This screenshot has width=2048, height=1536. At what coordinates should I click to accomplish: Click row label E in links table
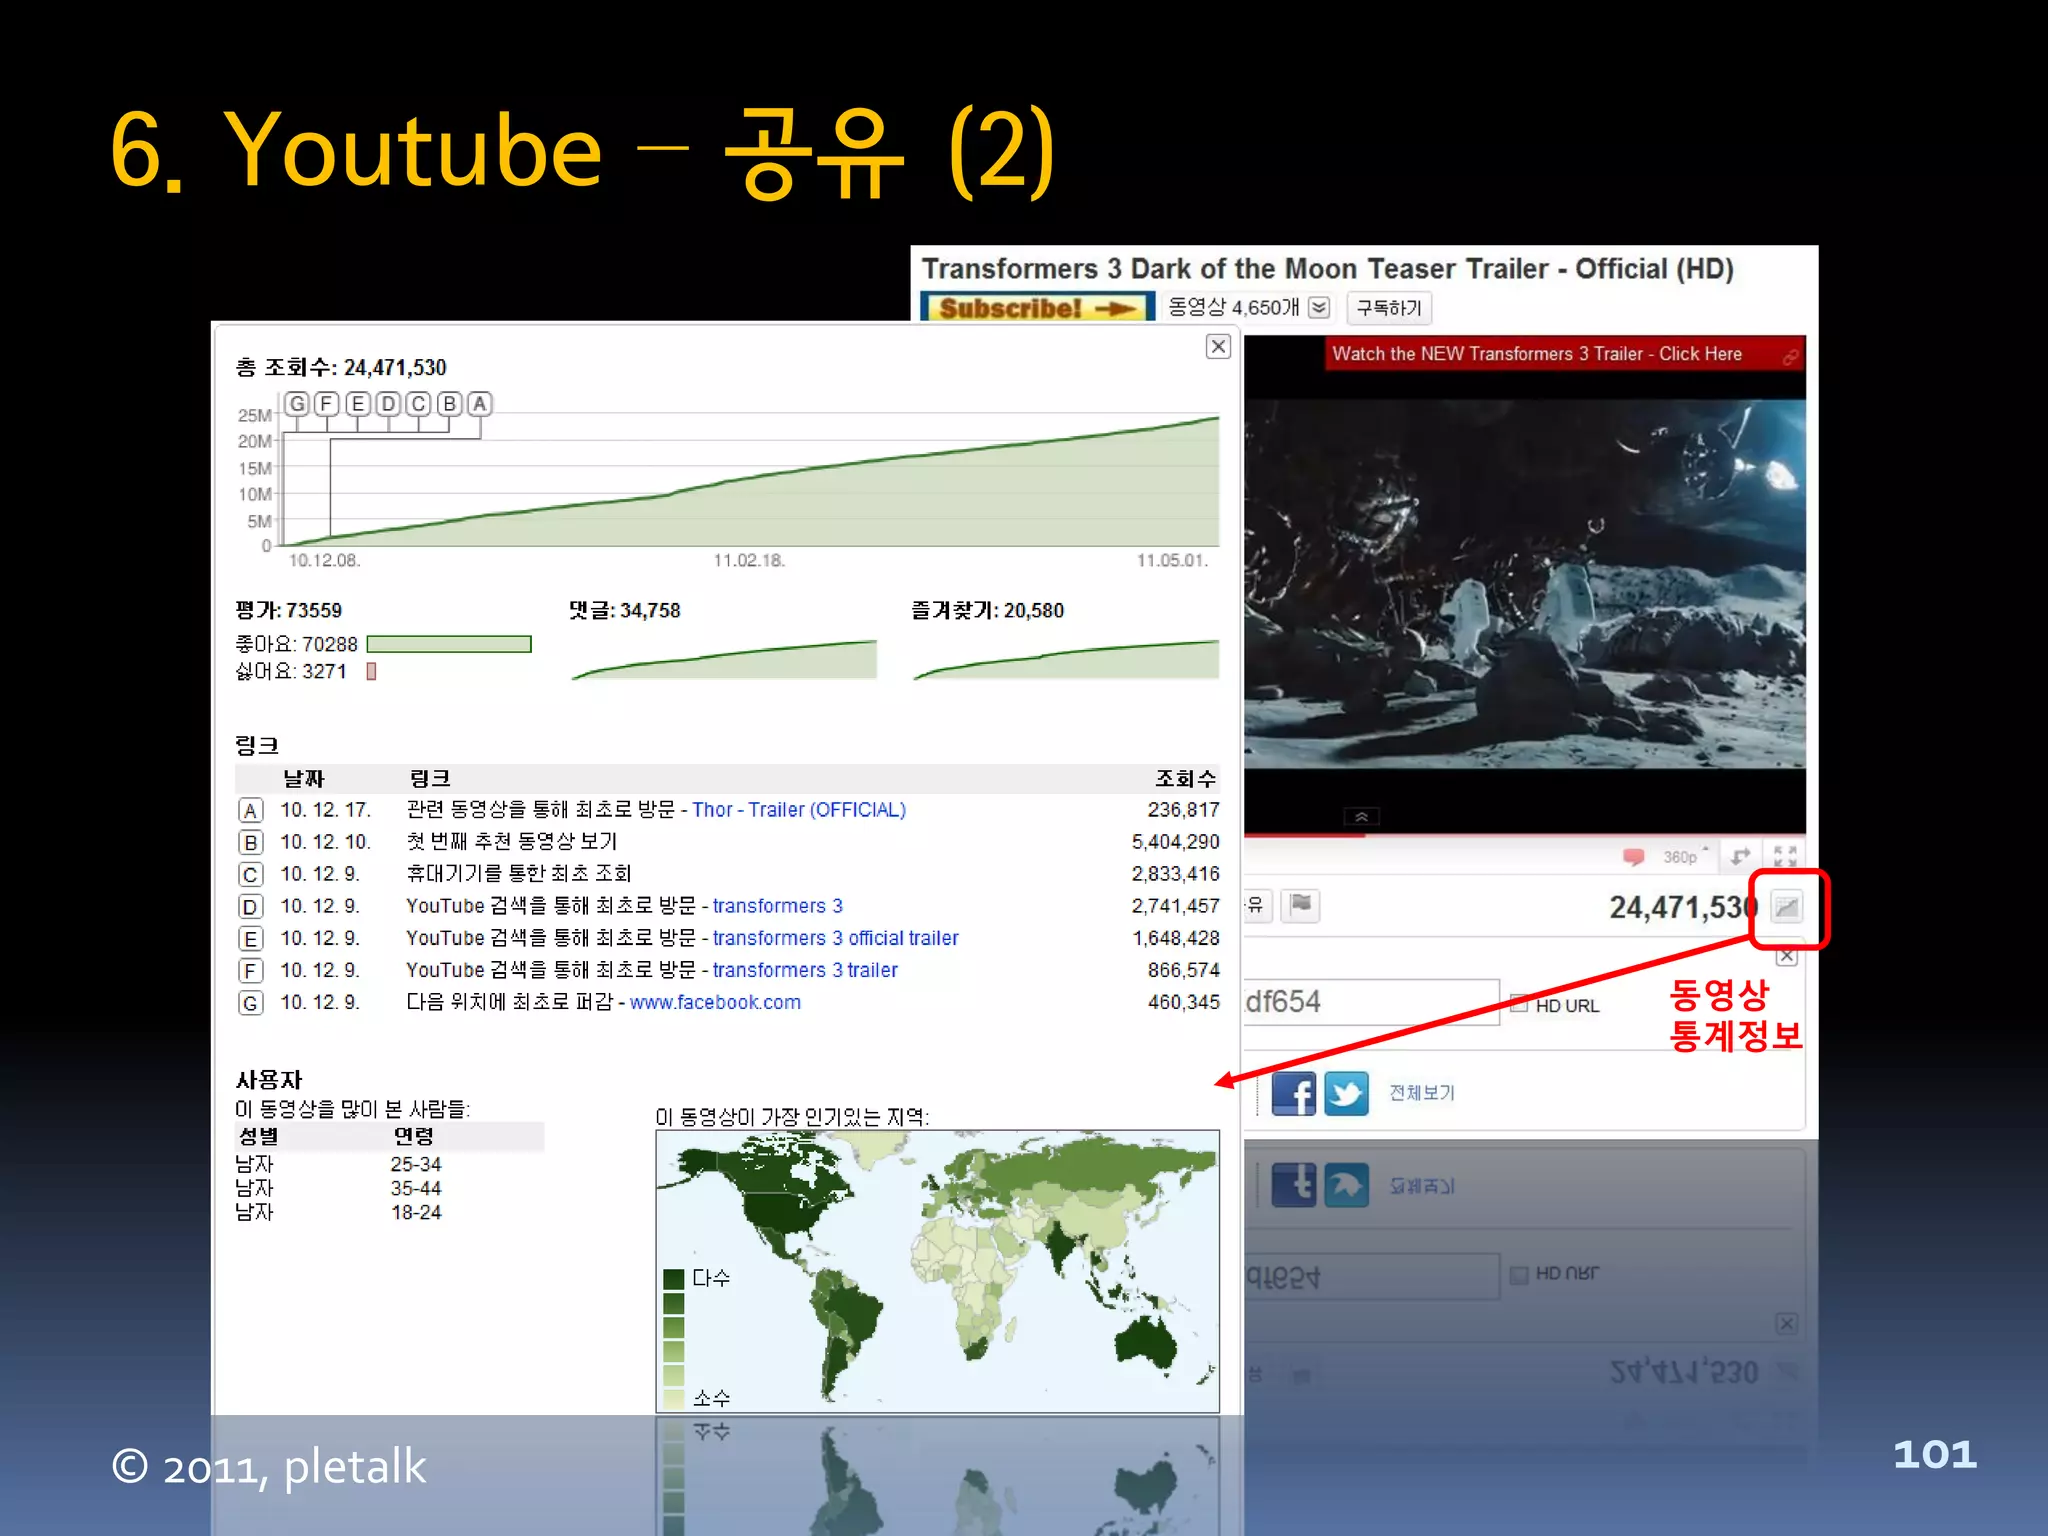pos(251,939)
